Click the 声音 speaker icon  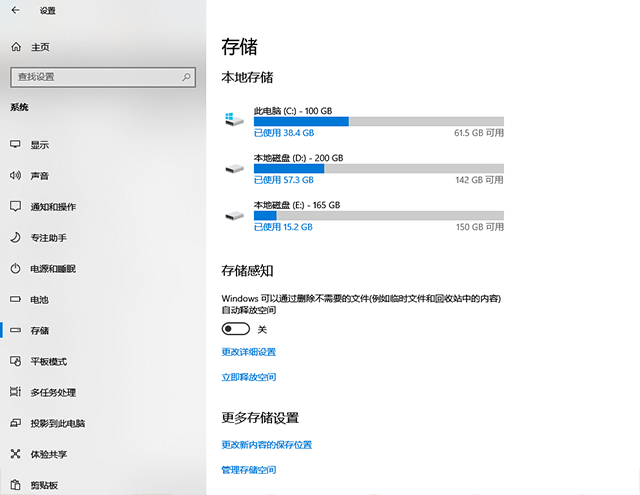[x=16, y=175]
